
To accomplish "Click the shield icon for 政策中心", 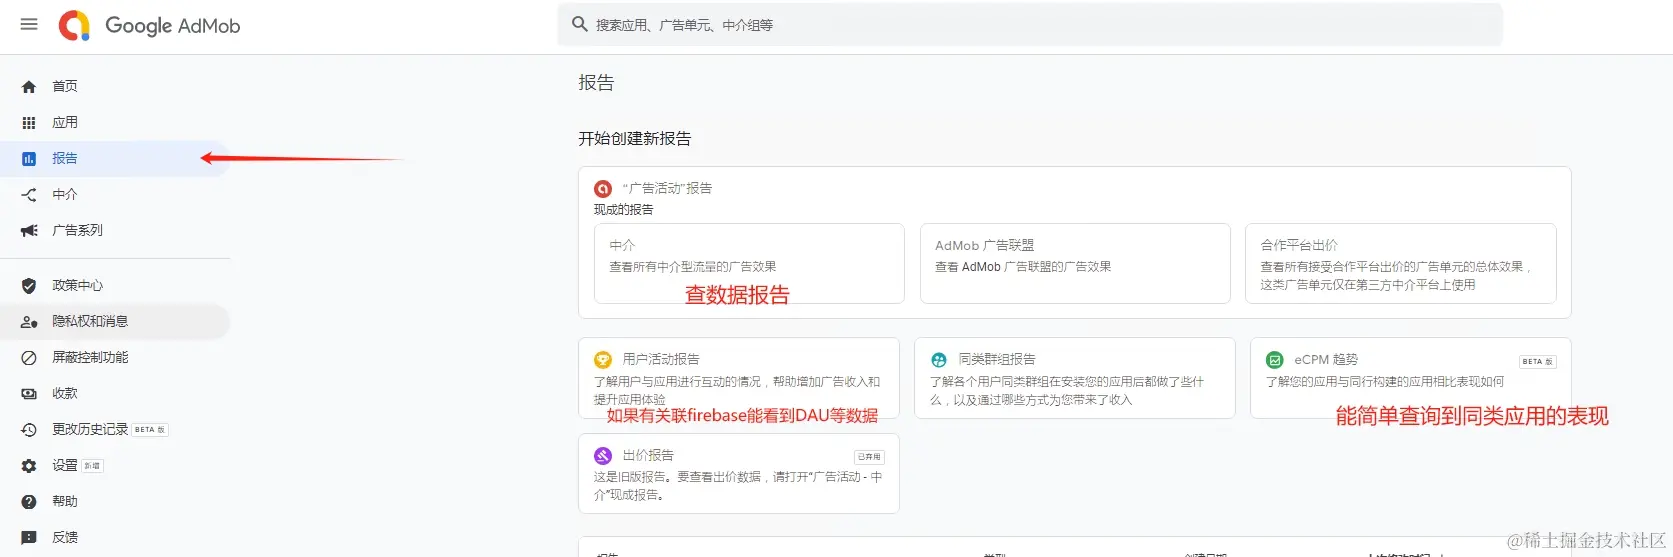I will [29, 286].
